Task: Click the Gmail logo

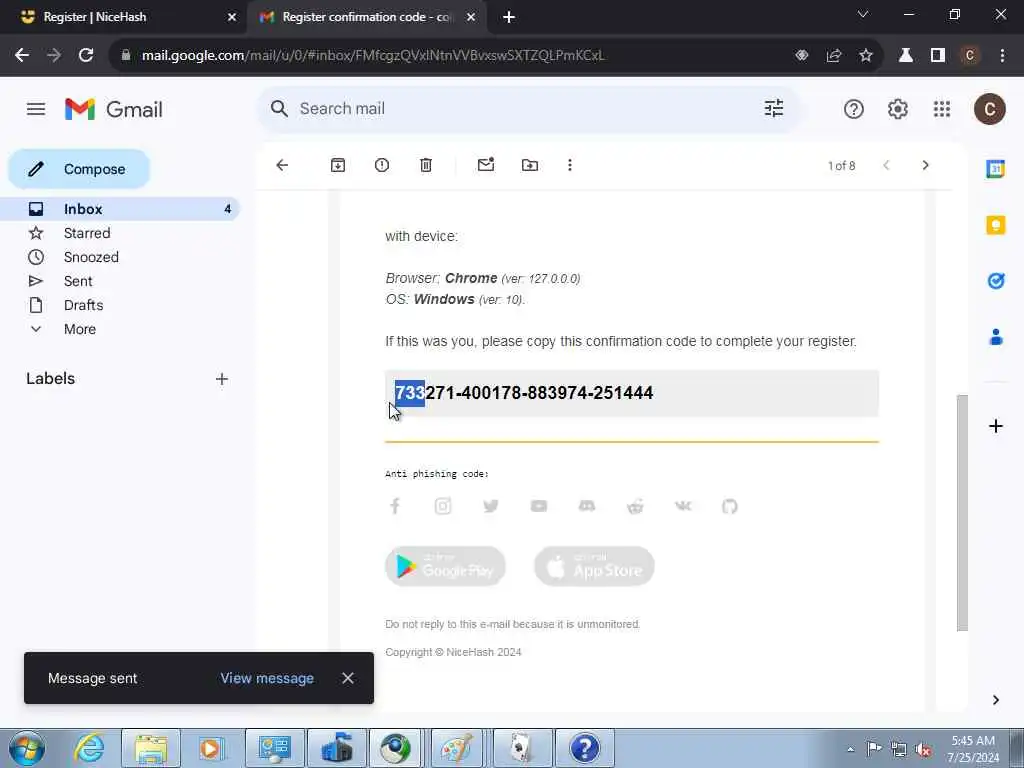Action: click(x=114, y=109)
